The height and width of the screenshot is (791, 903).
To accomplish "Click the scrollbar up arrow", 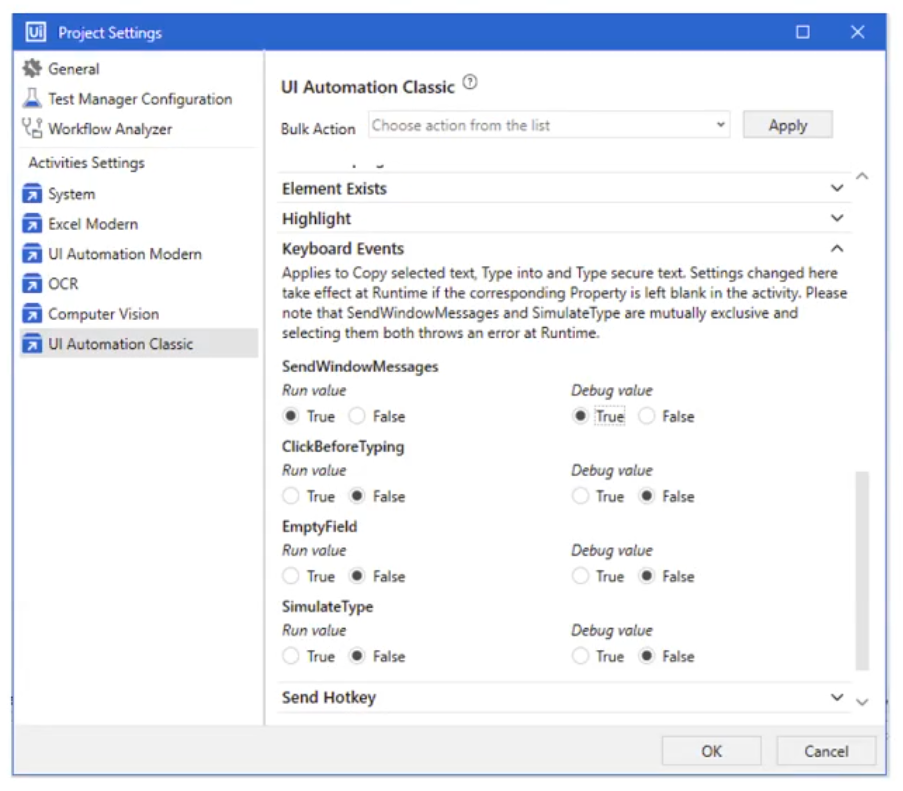I will pyautogui.click(x=862, y=176).
